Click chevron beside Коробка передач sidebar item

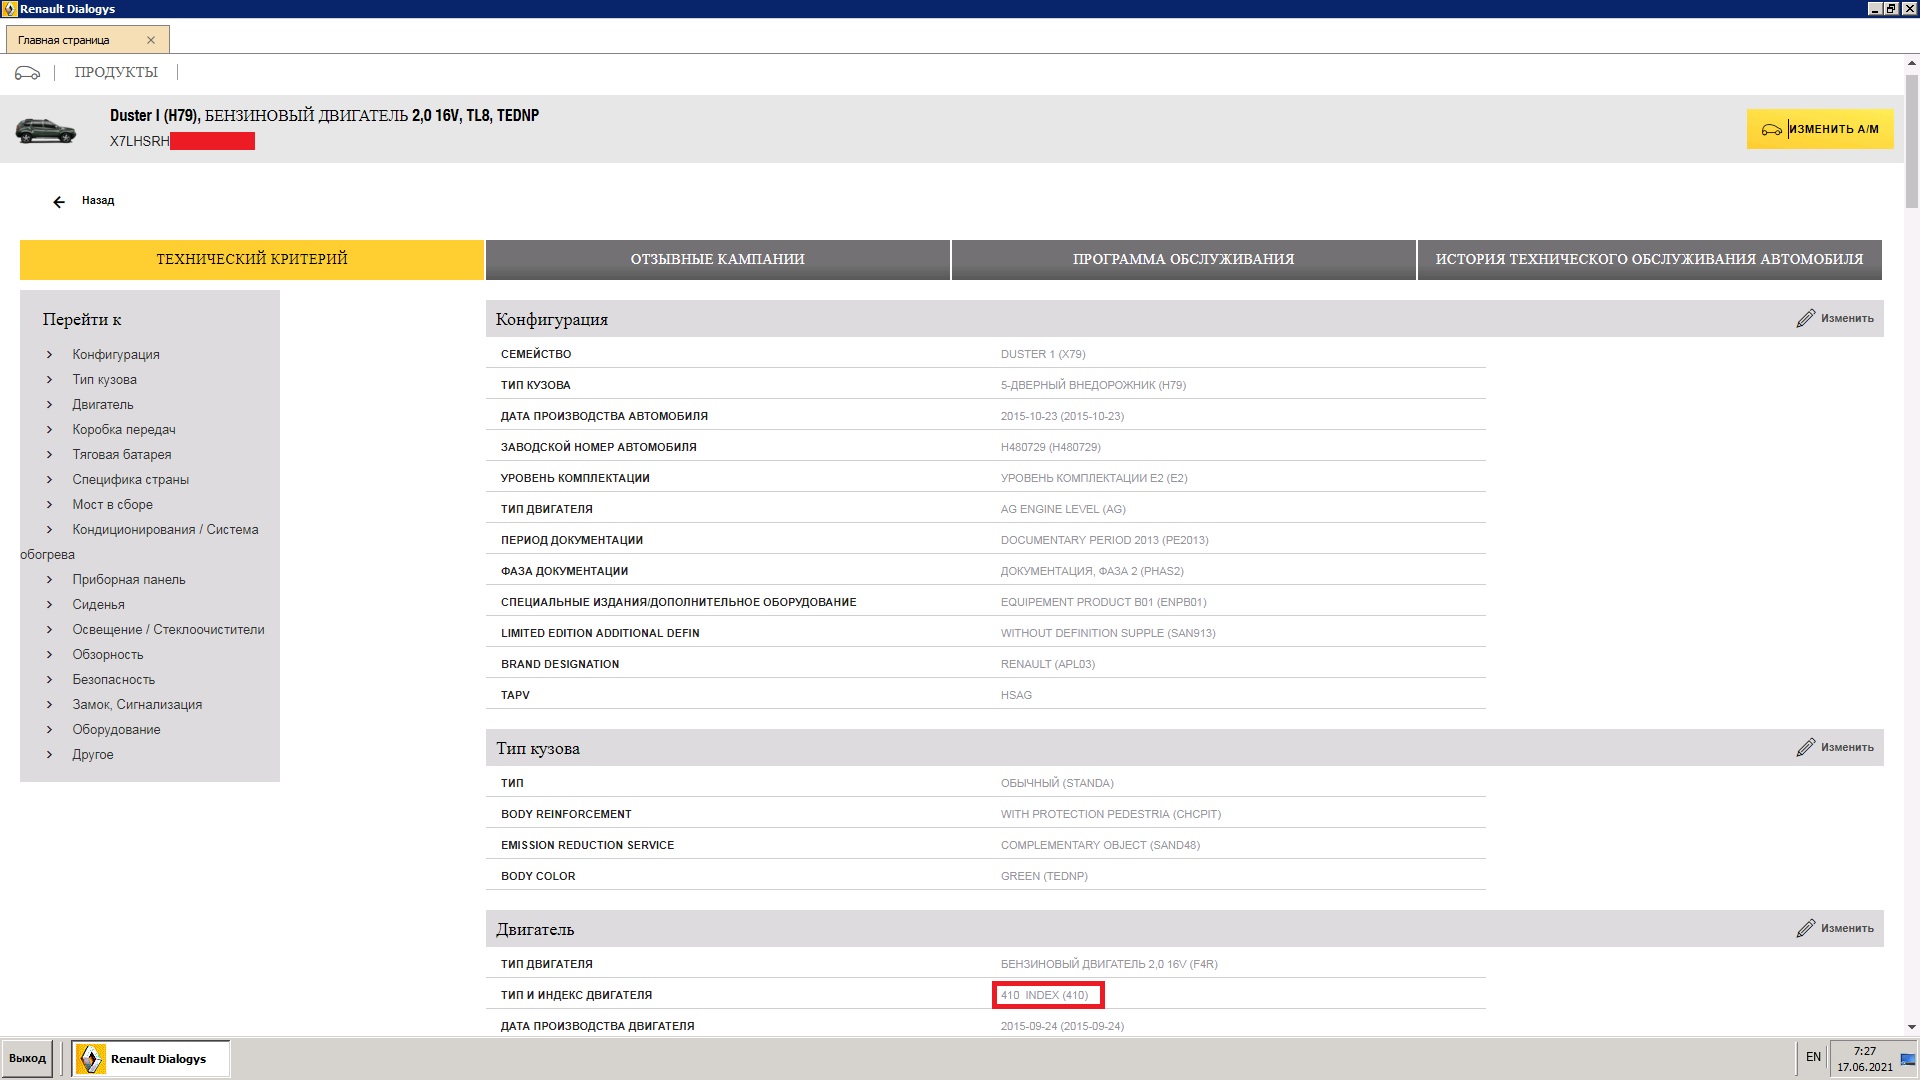(49, 429)
